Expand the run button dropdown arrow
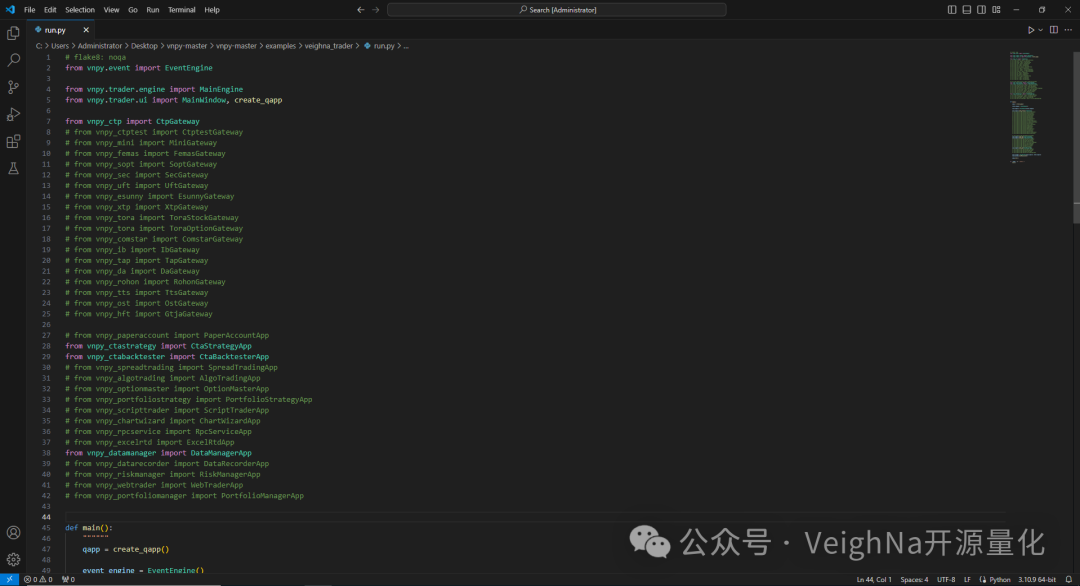This screenshot has width=1080, height=586. coord(1040,30)
